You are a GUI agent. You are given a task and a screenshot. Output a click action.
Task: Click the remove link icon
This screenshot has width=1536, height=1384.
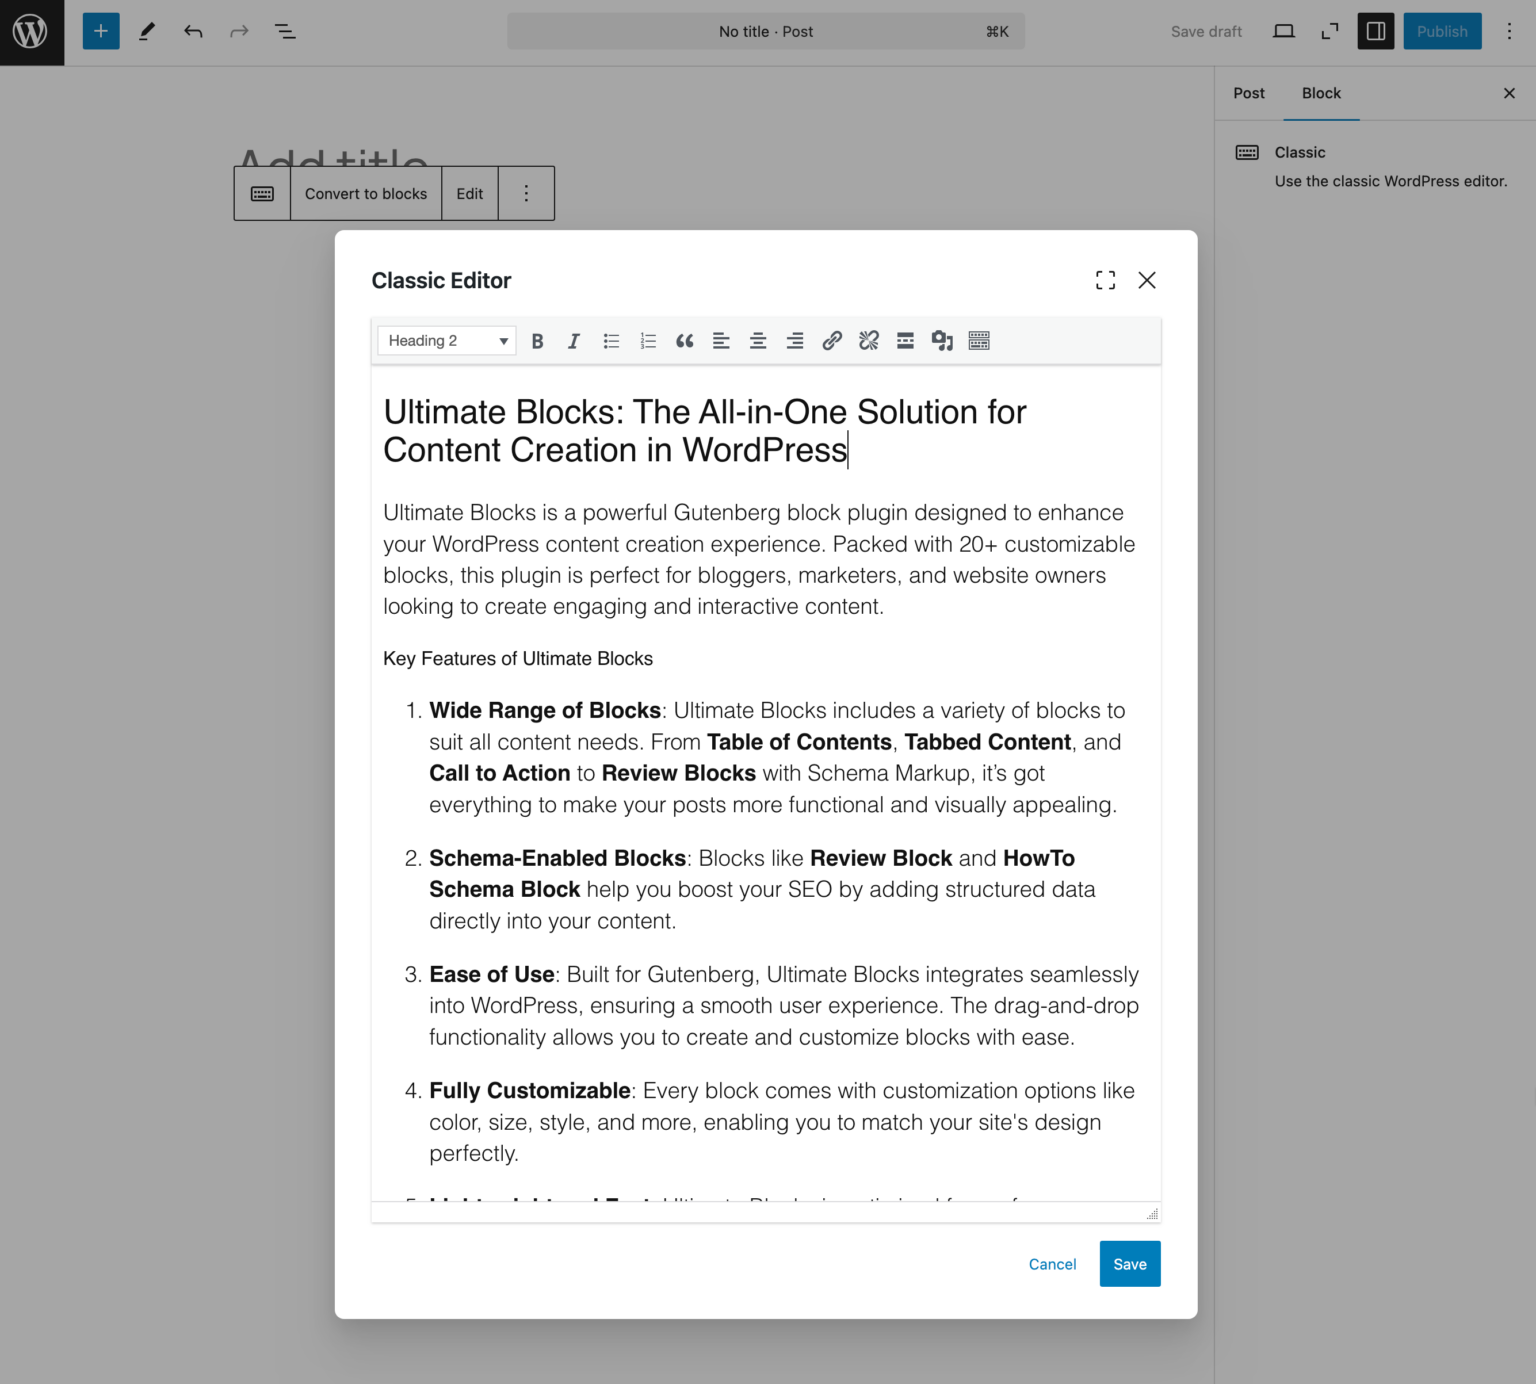869,341
